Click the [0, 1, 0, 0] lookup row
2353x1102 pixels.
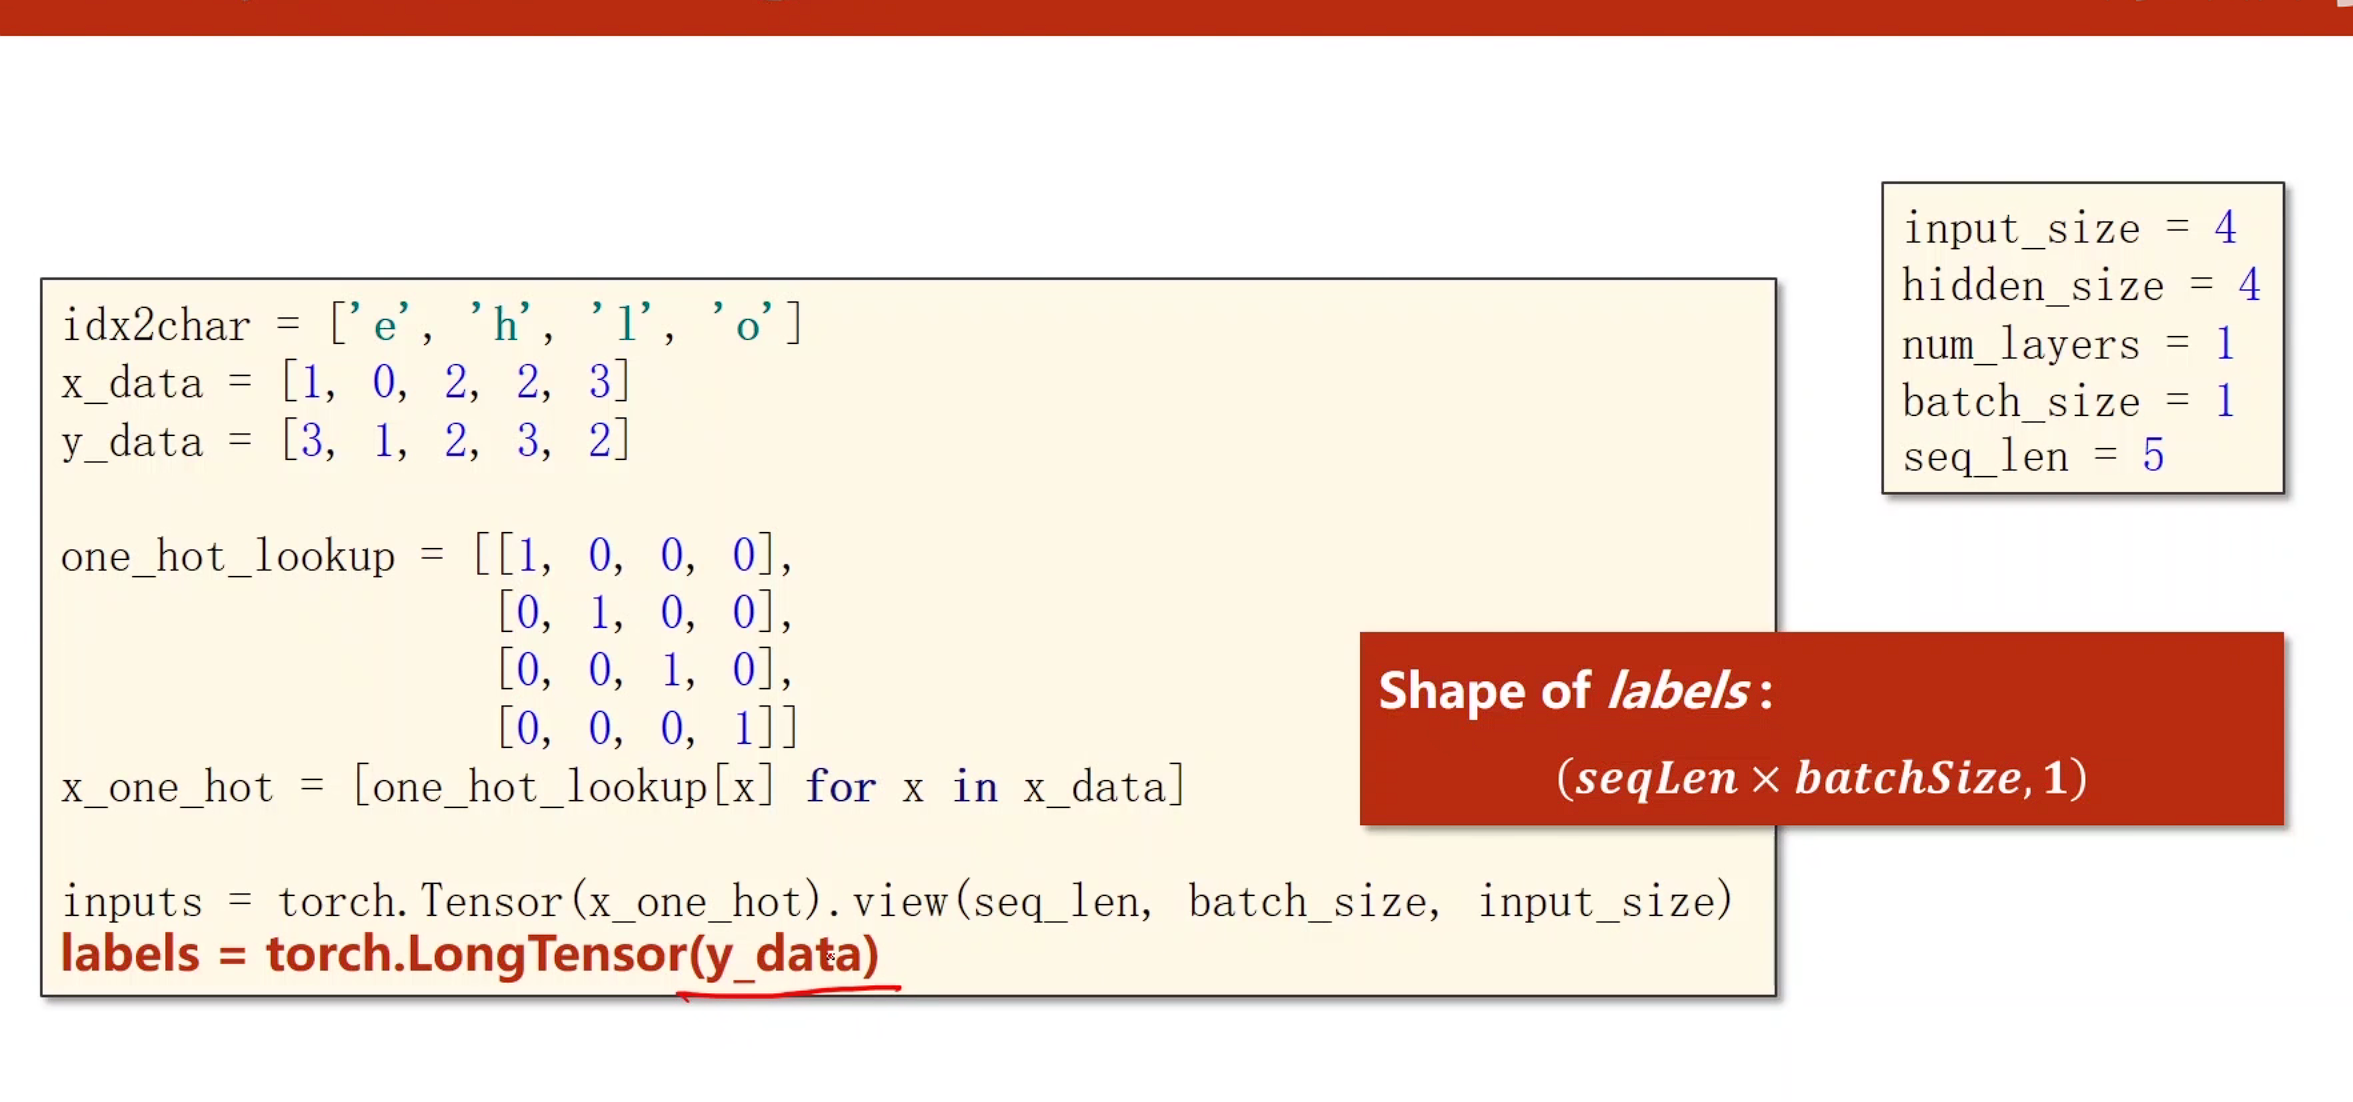pos(645,611)
